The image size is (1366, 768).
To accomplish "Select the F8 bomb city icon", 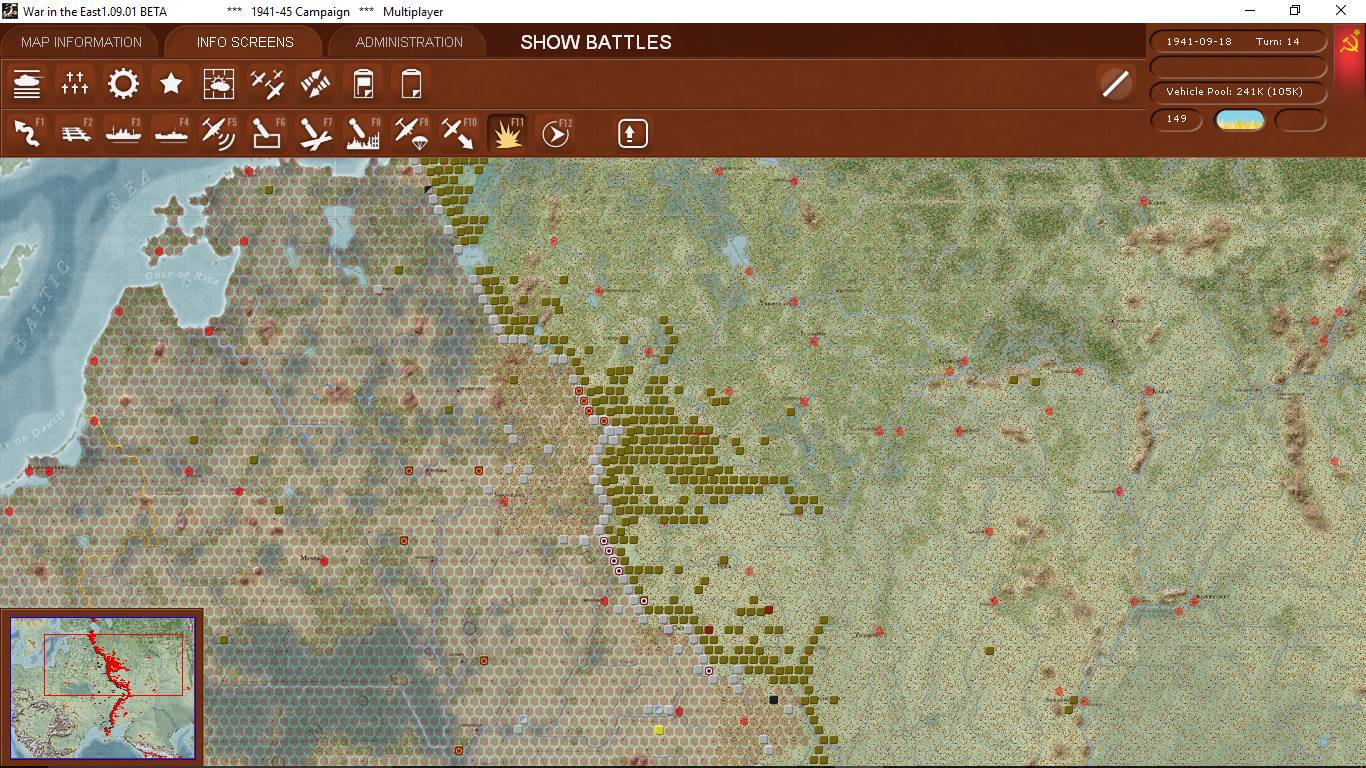I will tap(363, 132).
